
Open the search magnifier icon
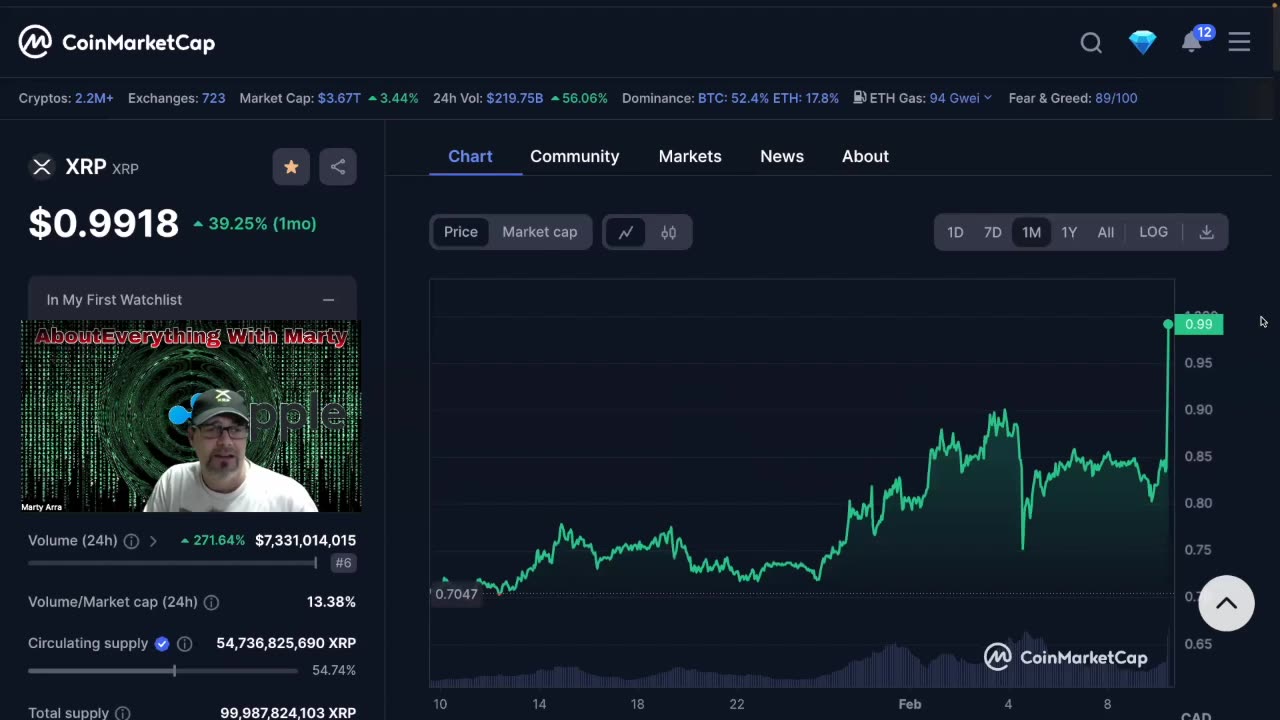point(1091,43)
